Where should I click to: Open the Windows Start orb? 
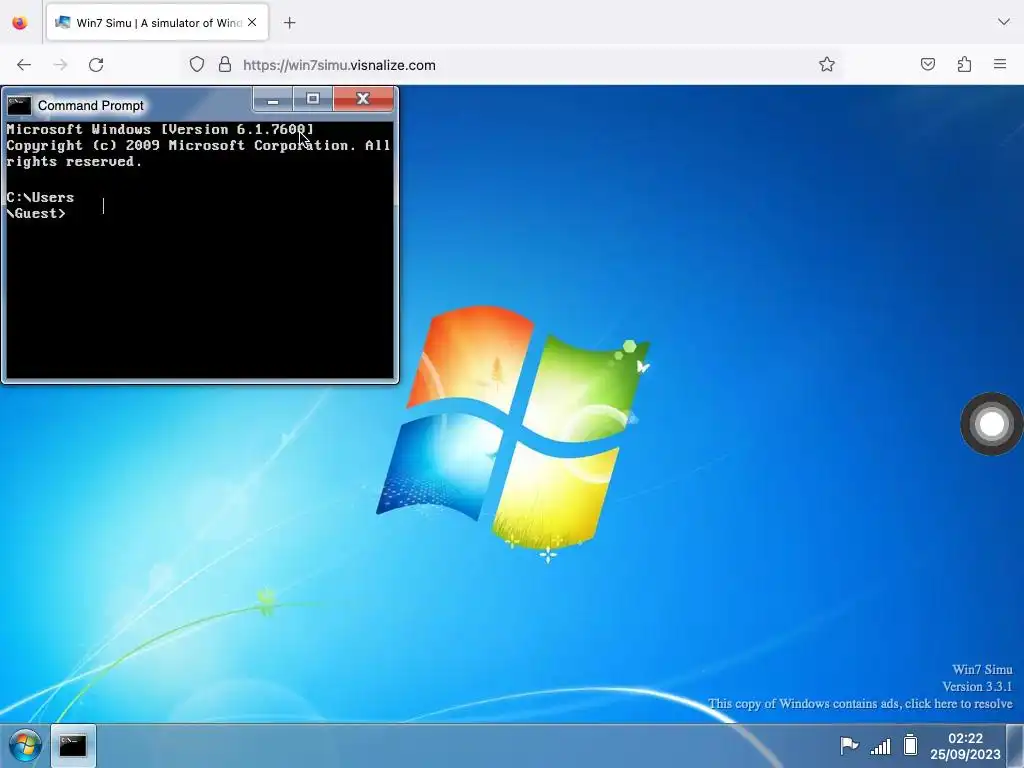pos(25,745)
